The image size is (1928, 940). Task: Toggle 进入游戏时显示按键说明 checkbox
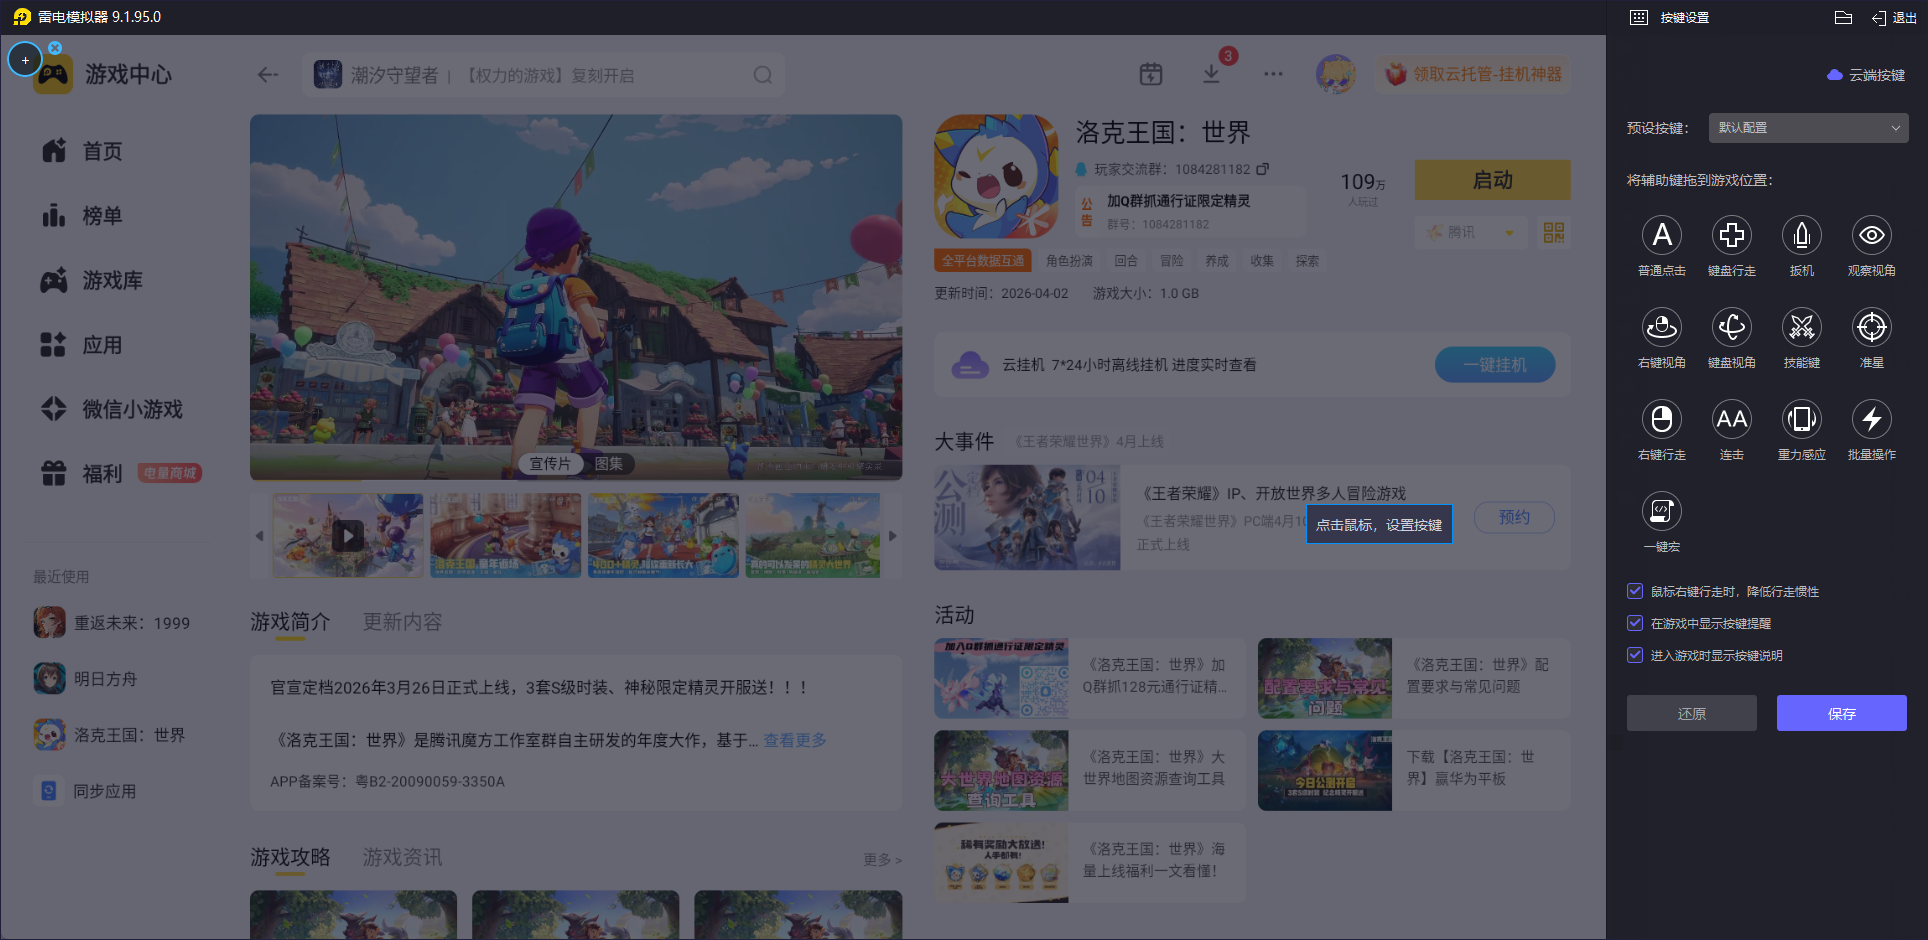pos(1635,655)
